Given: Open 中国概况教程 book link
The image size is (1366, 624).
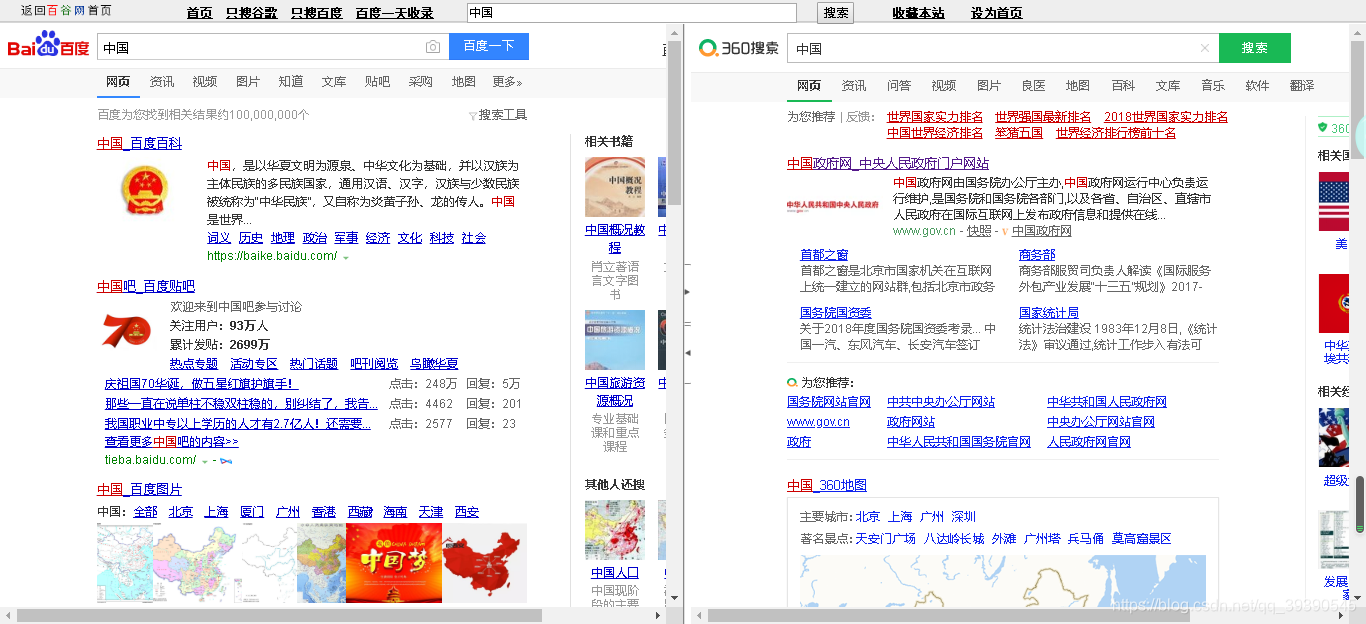Looking at the screenshot, I should [x=615, y=238].
